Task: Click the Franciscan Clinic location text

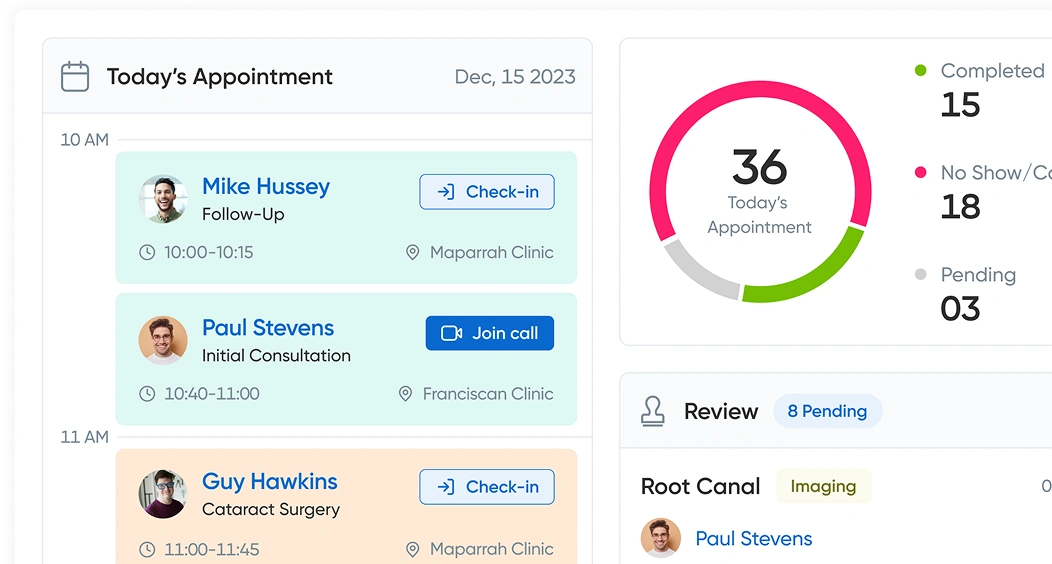Action: tap(488, 394)
